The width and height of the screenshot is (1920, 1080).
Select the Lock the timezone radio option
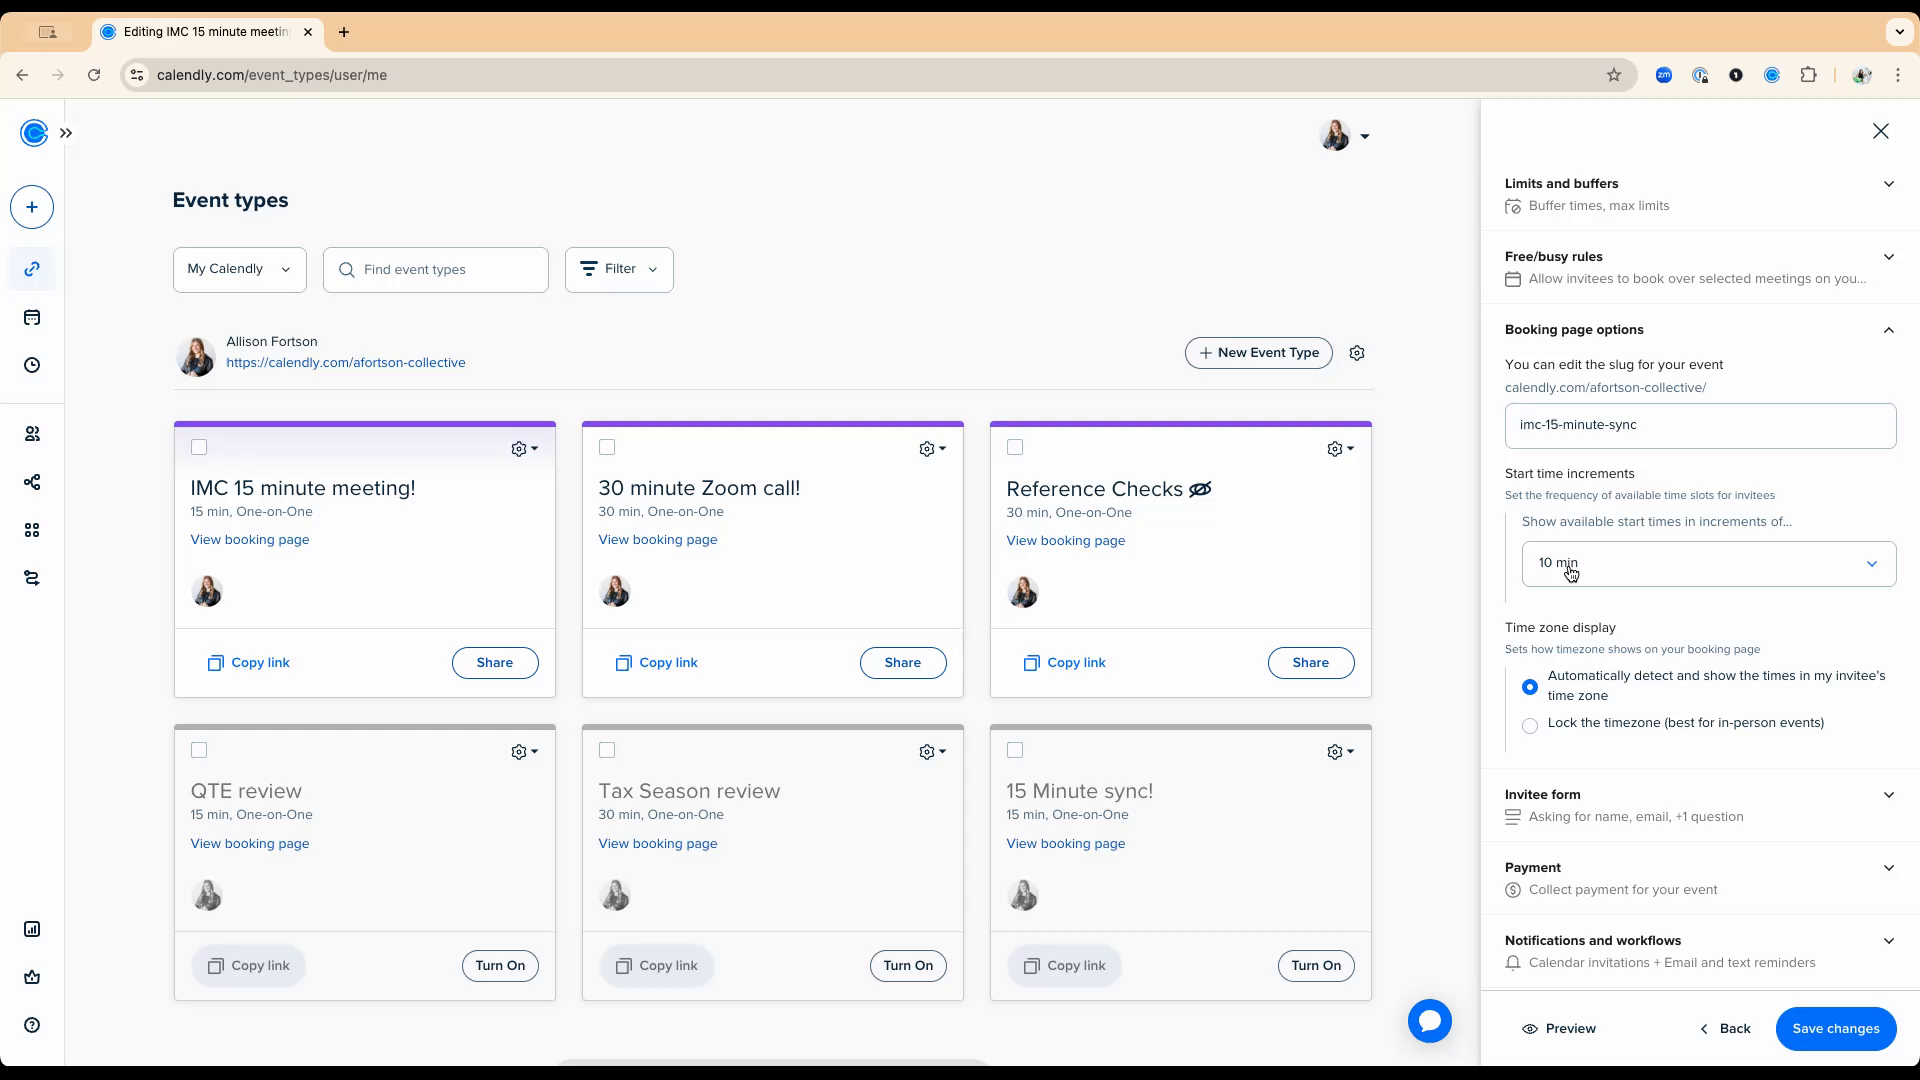[1530, 726]
